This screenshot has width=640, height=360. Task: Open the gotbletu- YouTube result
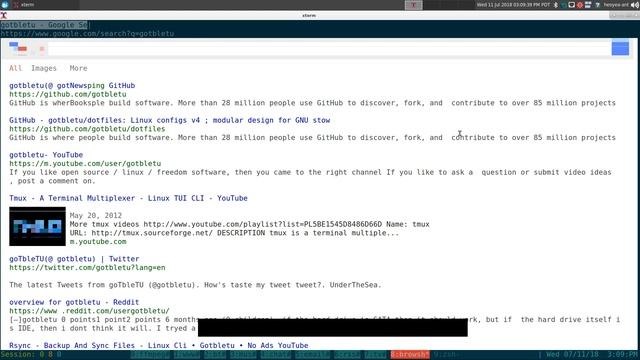[x=46, y=155]
